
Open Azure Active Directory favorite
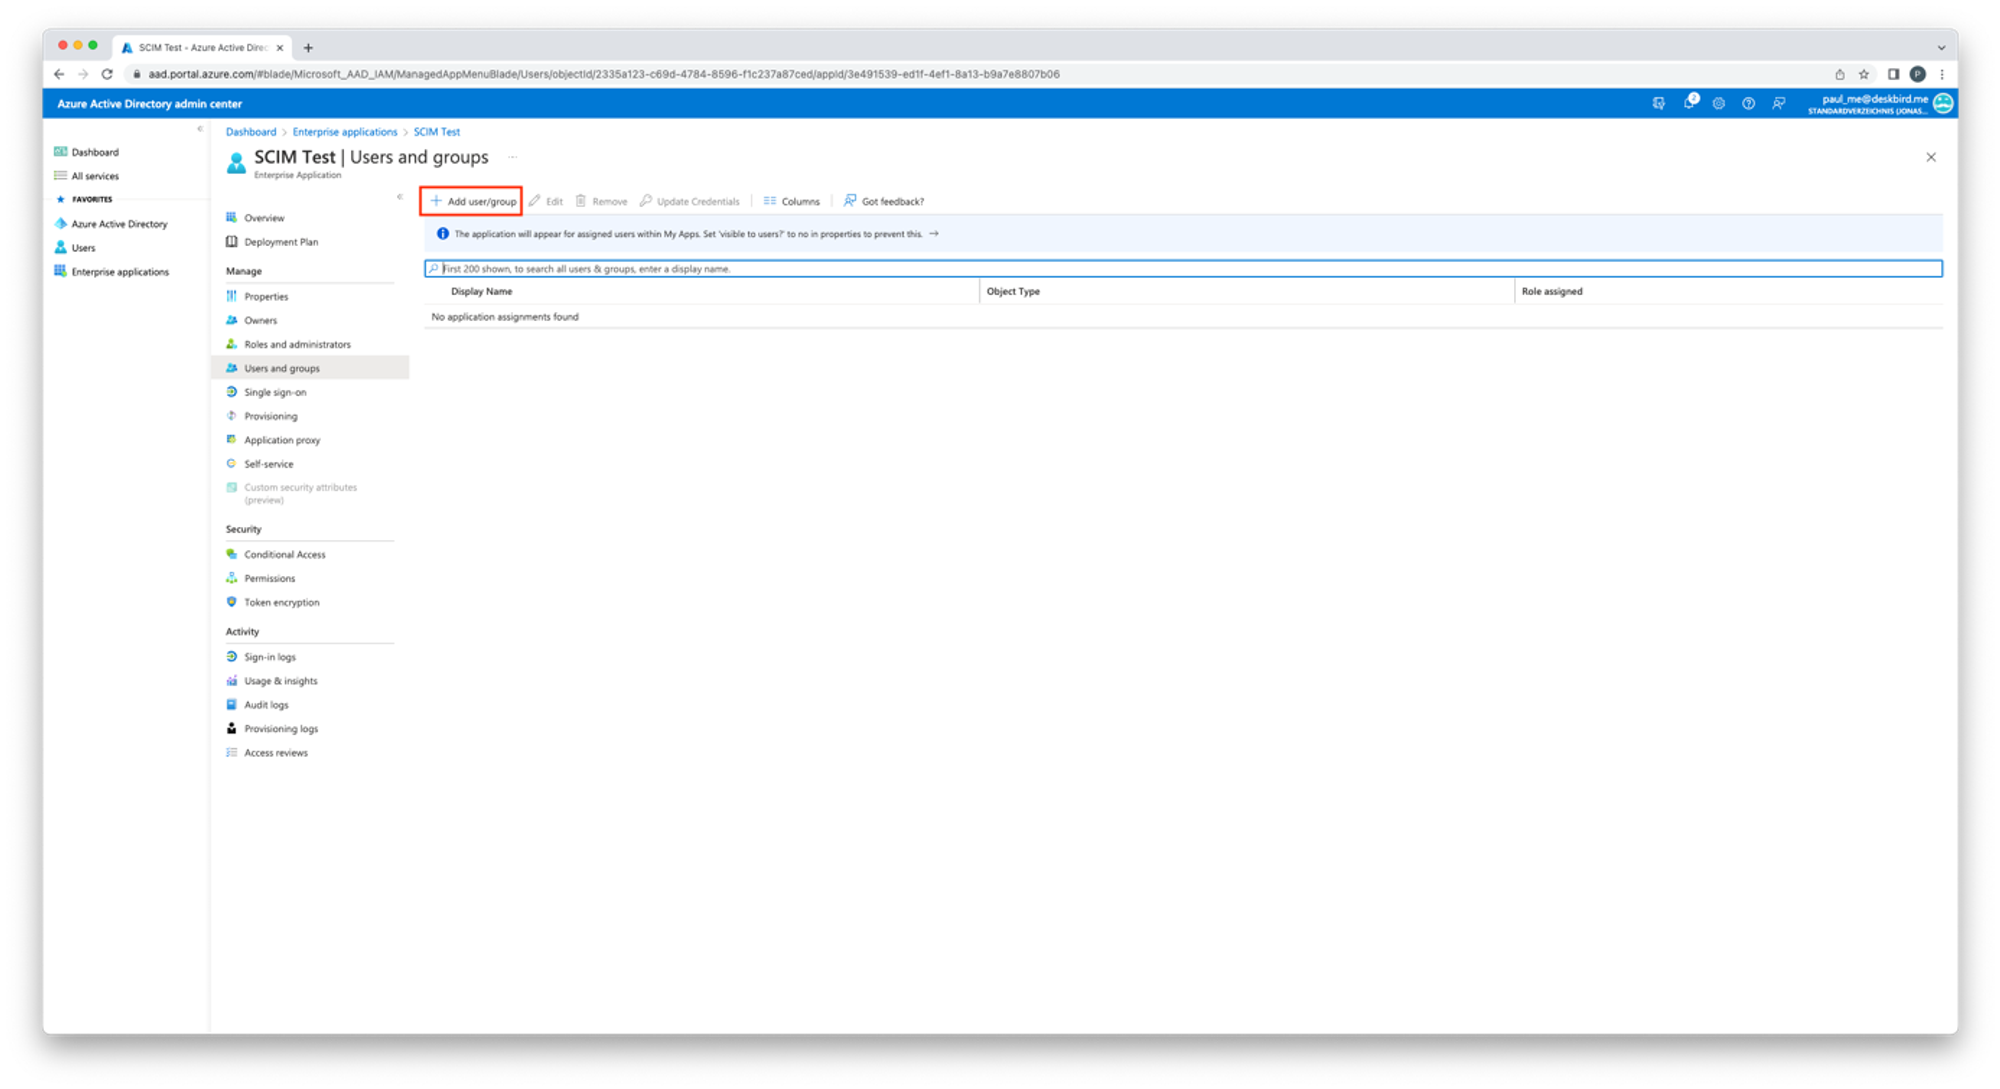118,224
